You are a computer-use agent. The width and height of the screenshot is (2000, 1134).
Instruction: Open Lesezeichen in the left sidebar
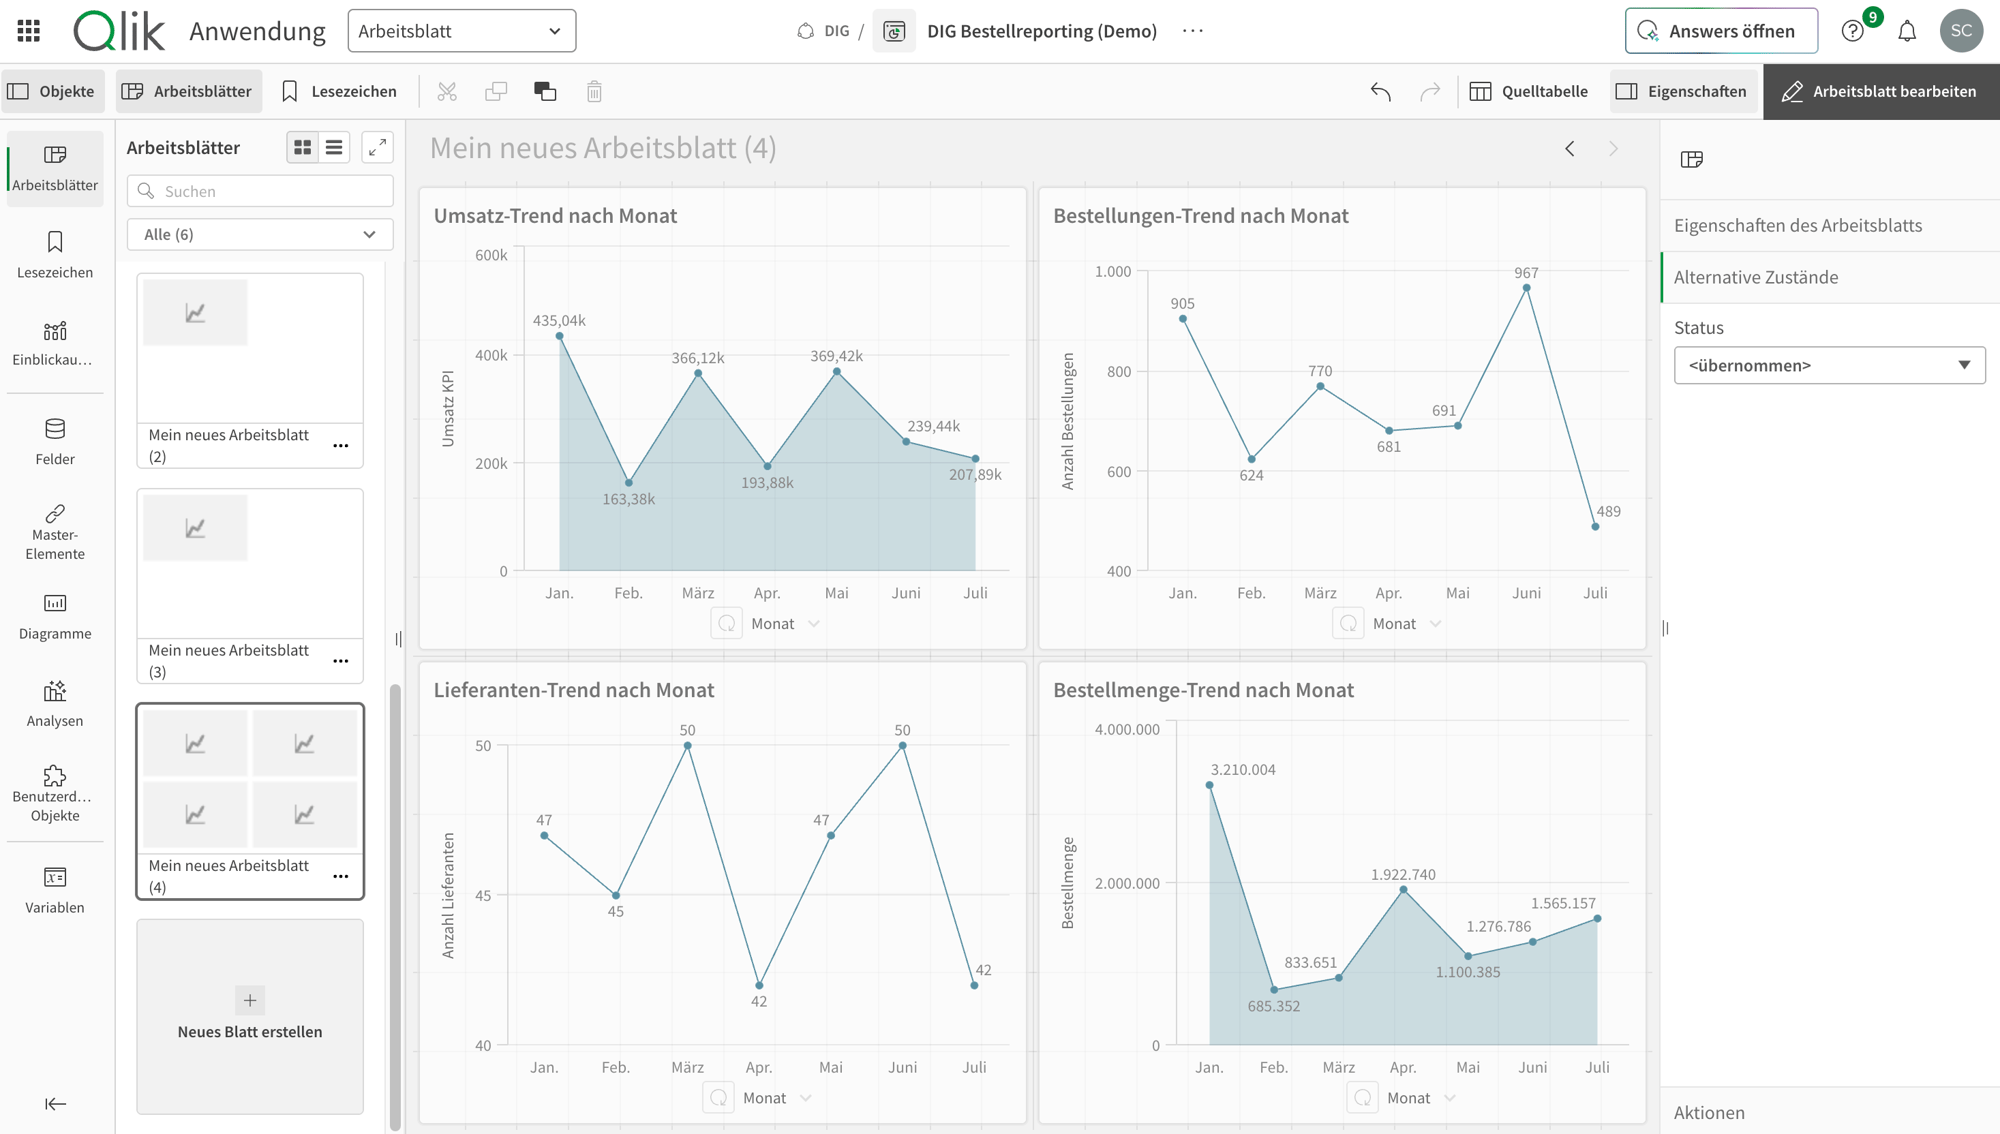pyautogui.click(x=55, y=254)
